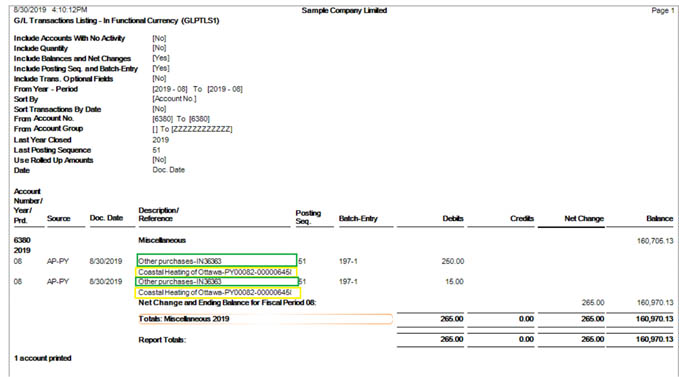The width and height of the screenshot is (679, 377).
Task: Click the From Year - Period label
Action: pyautogui.click(x=45, y=89)
